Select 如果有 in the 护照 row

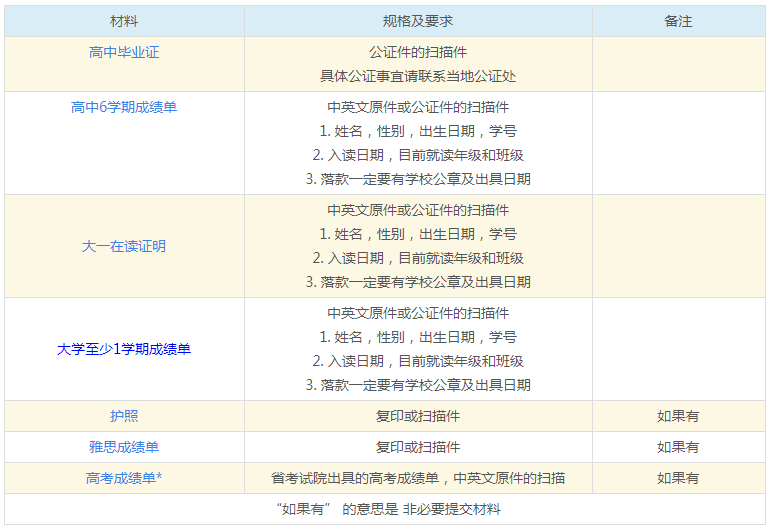(678, 416)
